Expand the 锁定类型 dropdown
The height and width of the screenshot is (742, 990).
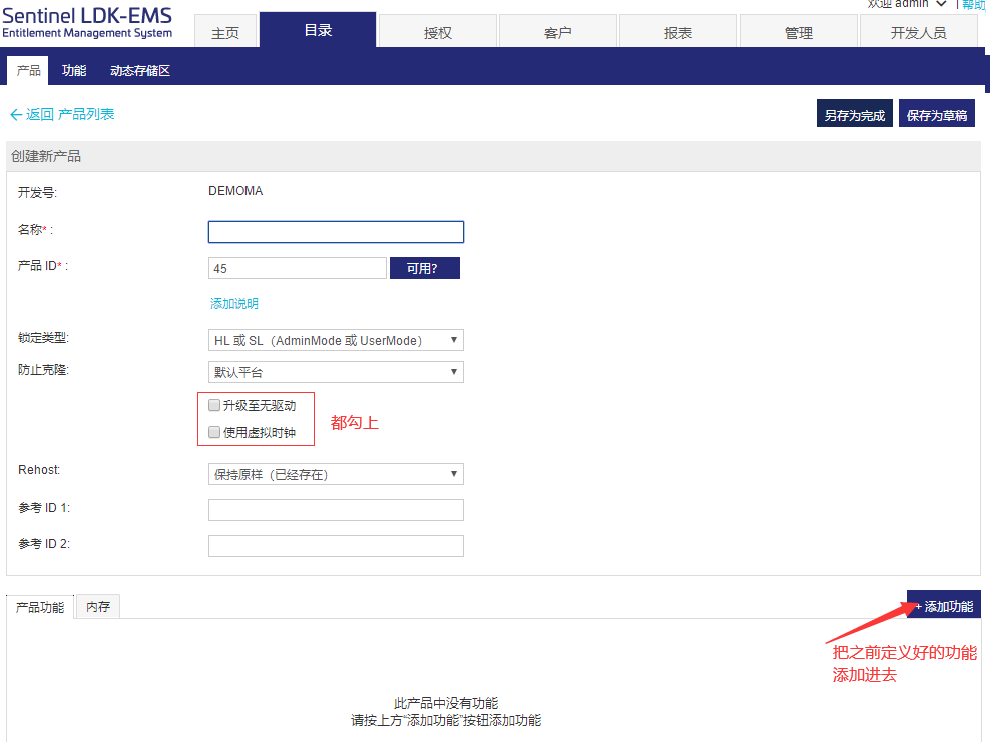tap(335, 340)
